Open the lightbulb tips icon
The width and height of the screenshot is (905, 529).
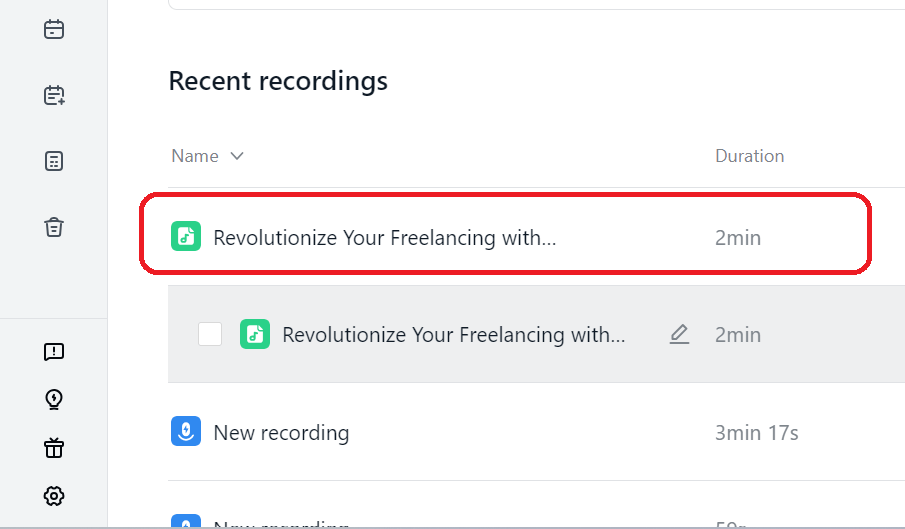54,399
